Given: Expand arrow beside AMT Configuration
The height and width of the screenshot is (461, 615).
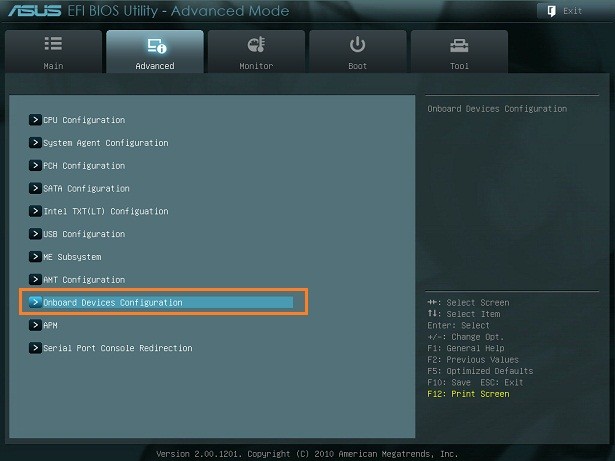Looking at the screenshot, I should pos(35,279).
